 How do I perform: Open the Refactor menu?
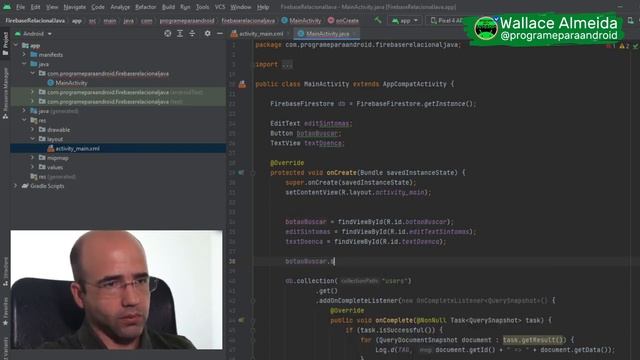tap(146, 7)
